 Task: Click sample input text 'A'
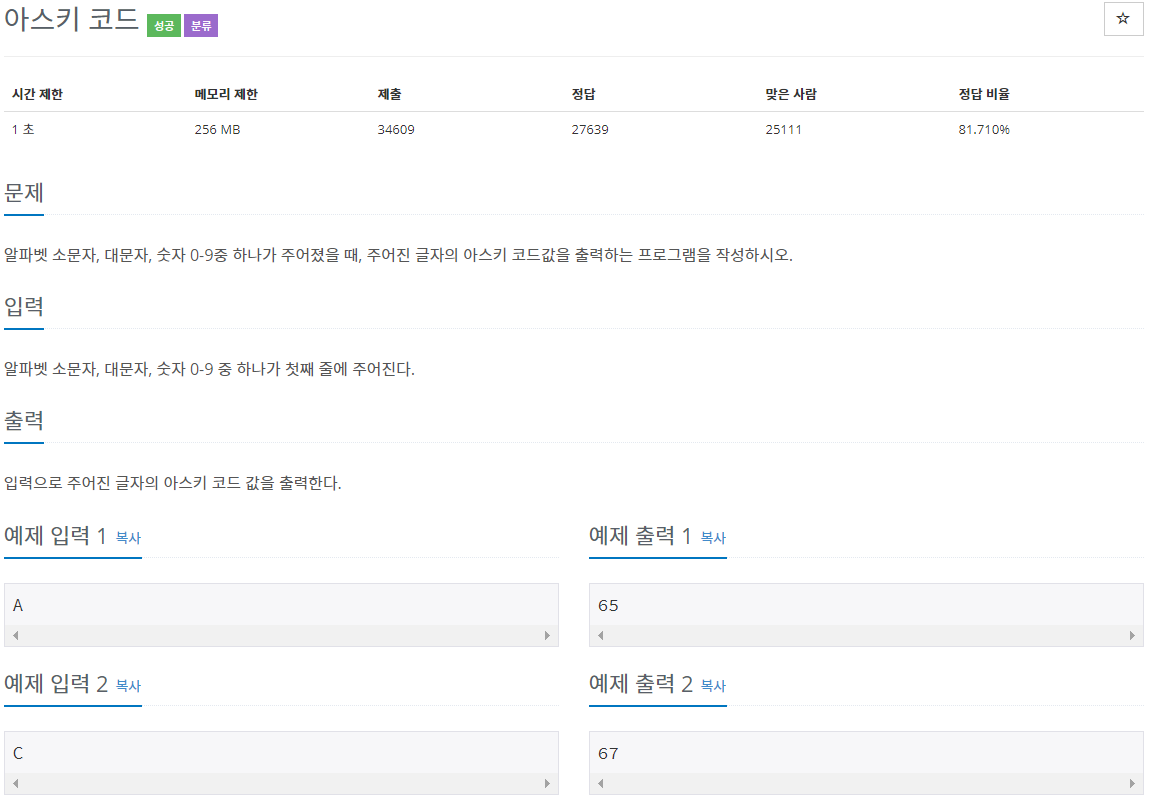click(18, 606)
